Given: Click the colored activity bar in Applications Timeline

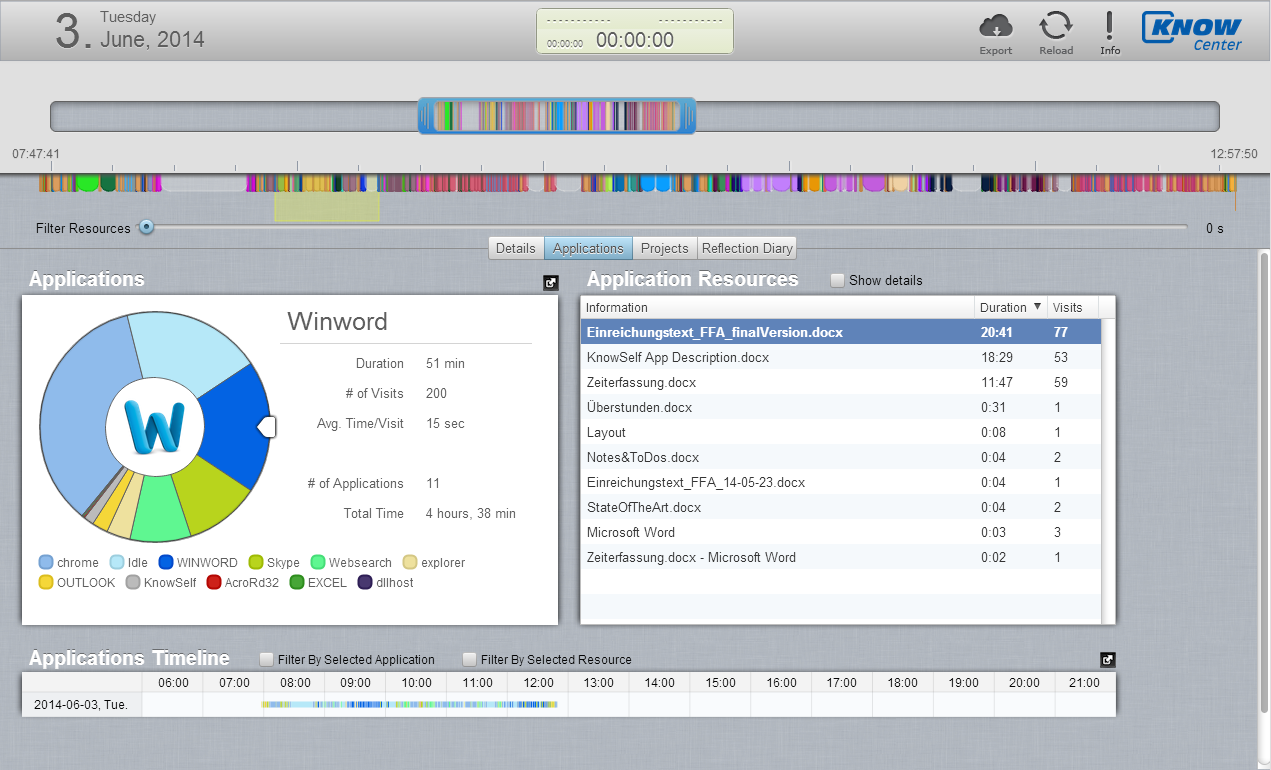Looking at the screenshot, I should point(410,704).
